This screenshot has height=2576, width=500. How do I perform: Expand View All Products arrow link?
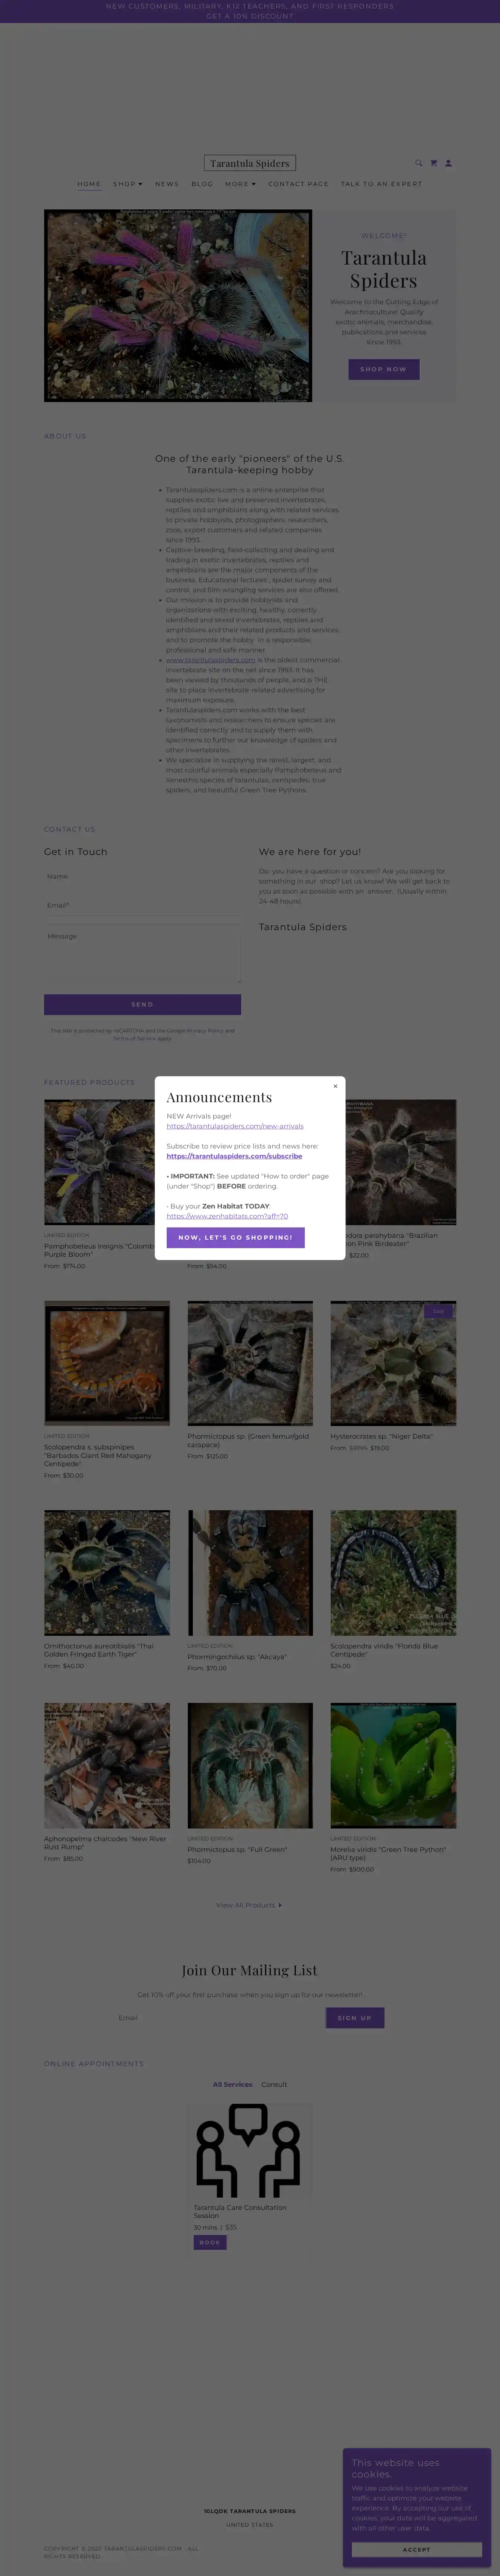tap(249, 1905)
